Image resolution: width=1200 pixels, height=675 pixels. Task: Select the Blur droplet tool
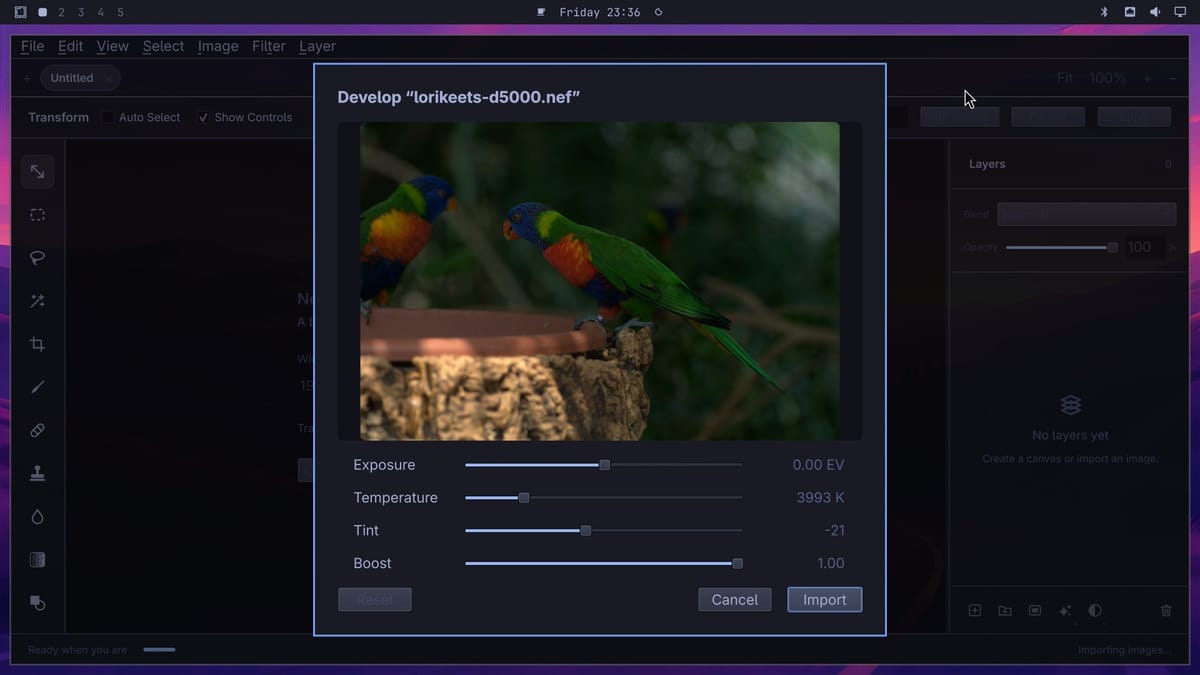pos(37,517)
